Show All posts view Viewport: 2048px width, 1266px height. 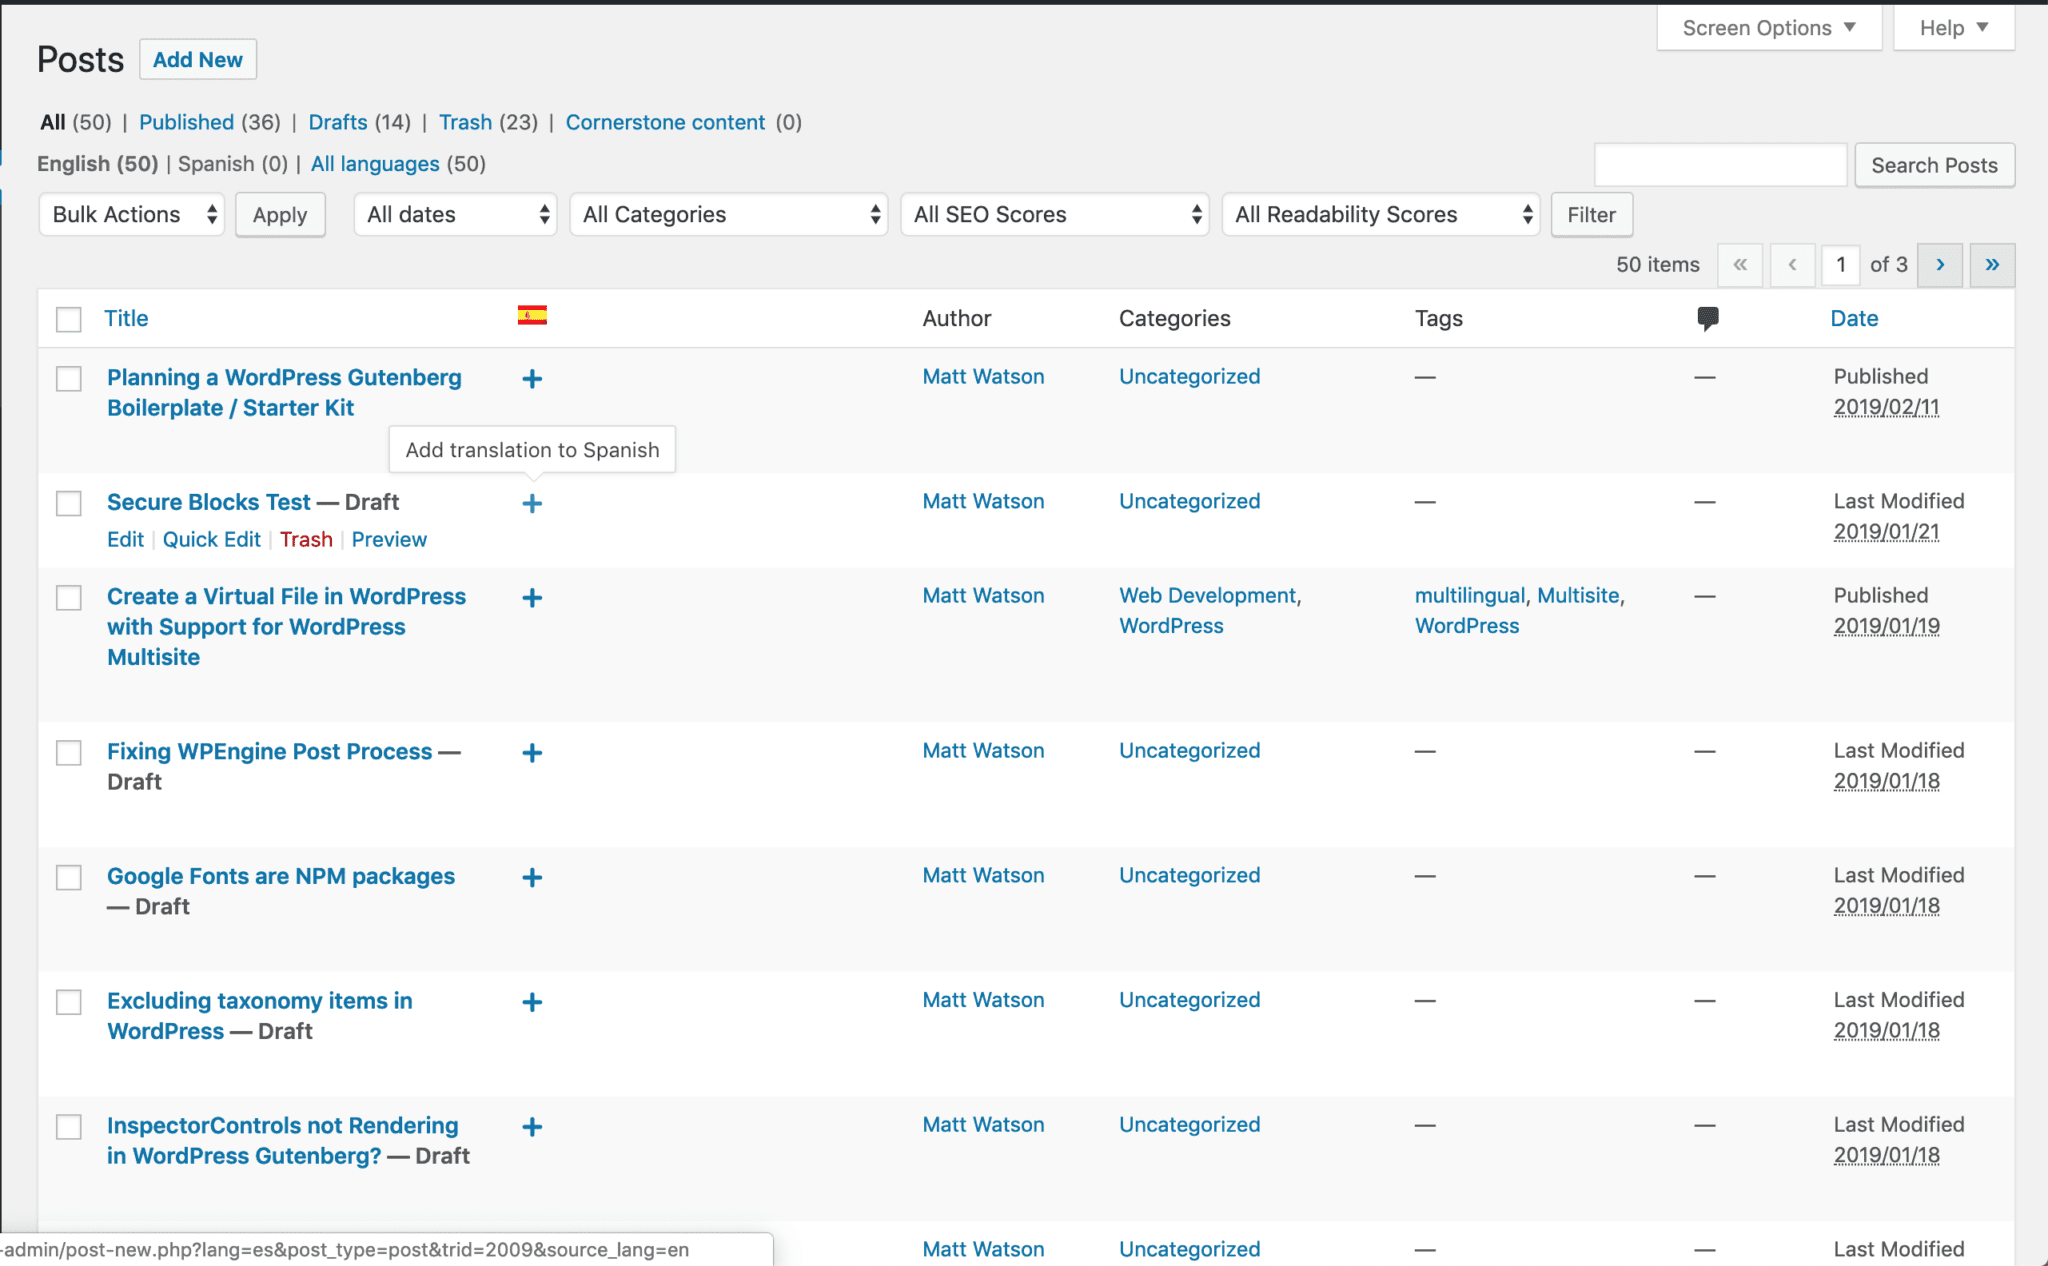[x=53, y=122]
